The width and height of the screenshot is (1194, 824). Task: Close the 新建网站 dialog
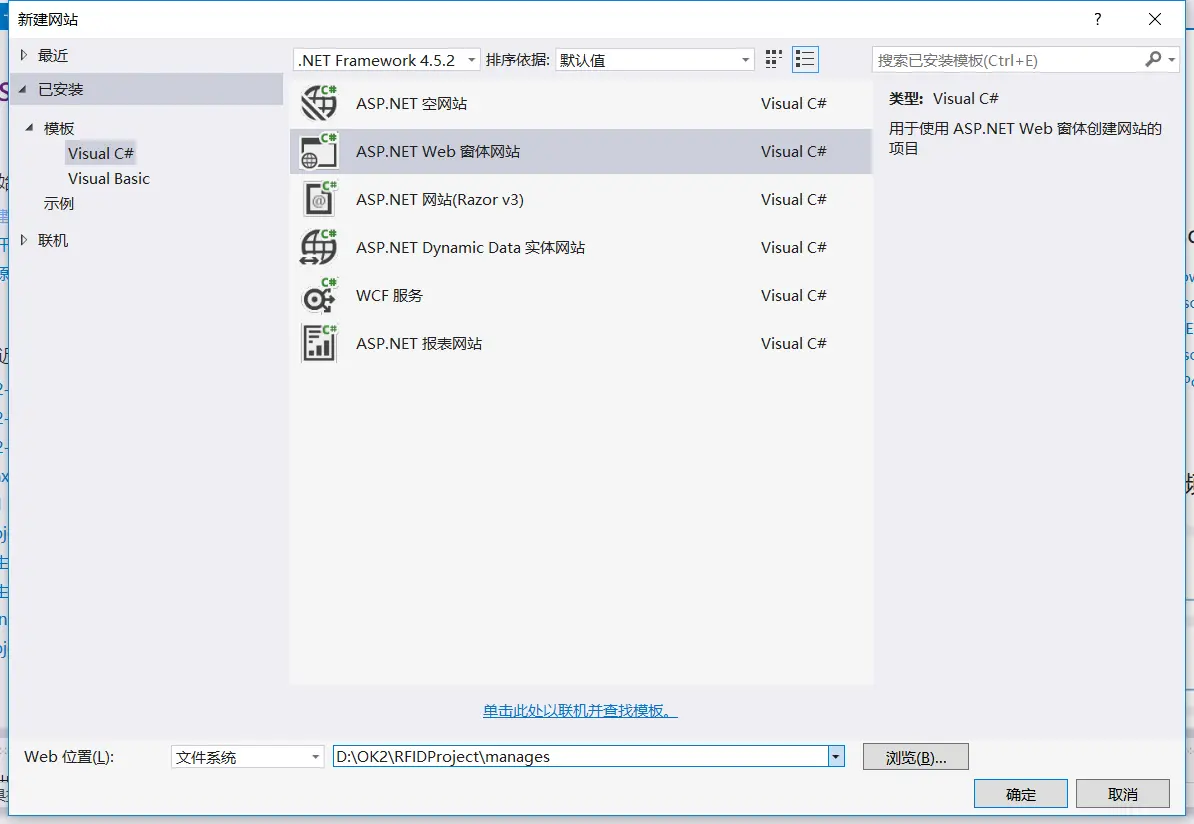1154,19
